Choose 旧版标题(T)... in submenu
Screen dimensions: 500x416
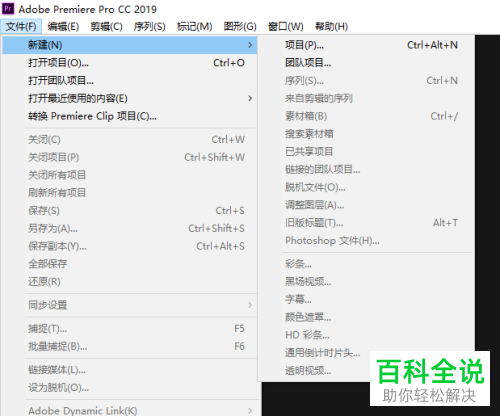(367, 223)
